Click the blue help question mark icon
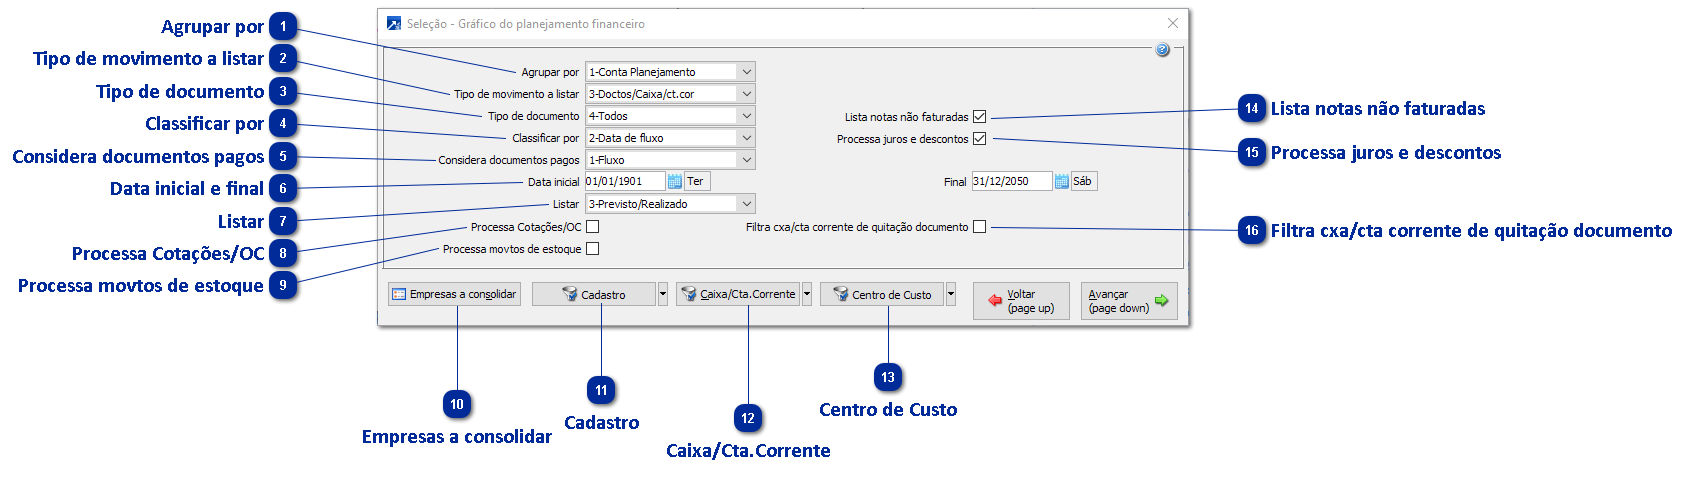1688x479 pixels. click(1162, 50)
